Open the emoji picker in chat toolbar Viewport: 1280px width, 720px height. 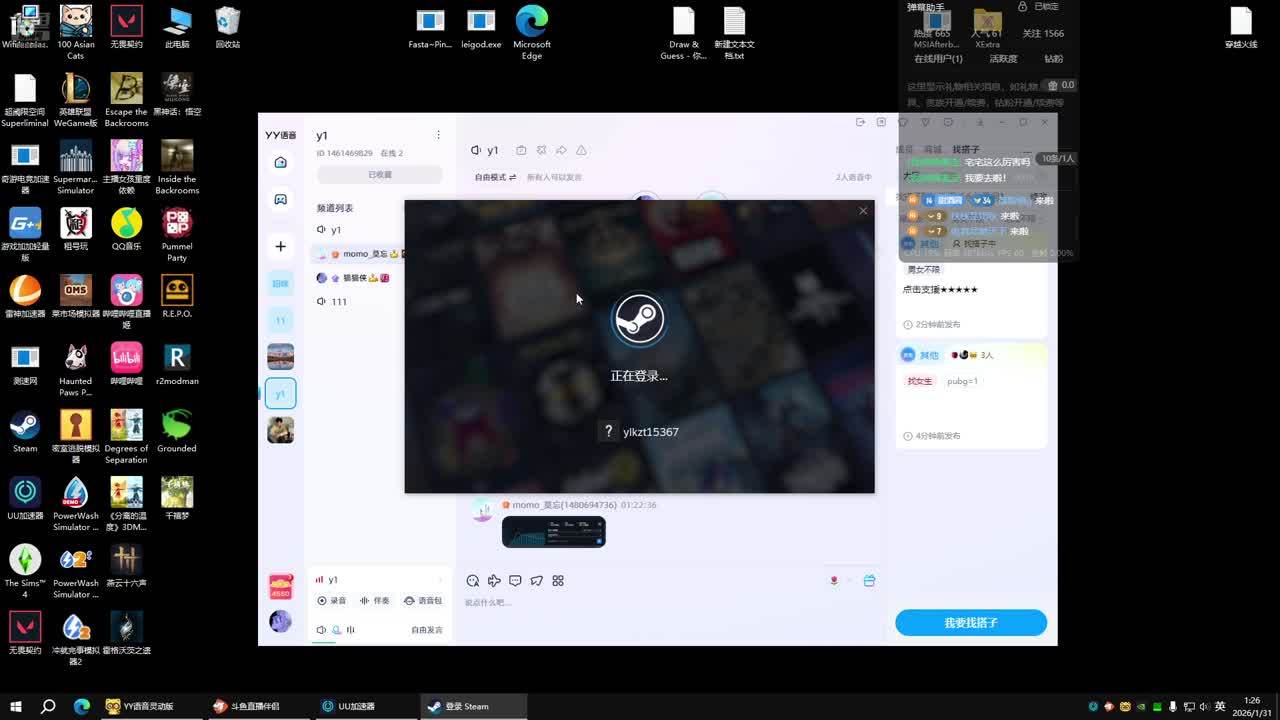point(473,581)
